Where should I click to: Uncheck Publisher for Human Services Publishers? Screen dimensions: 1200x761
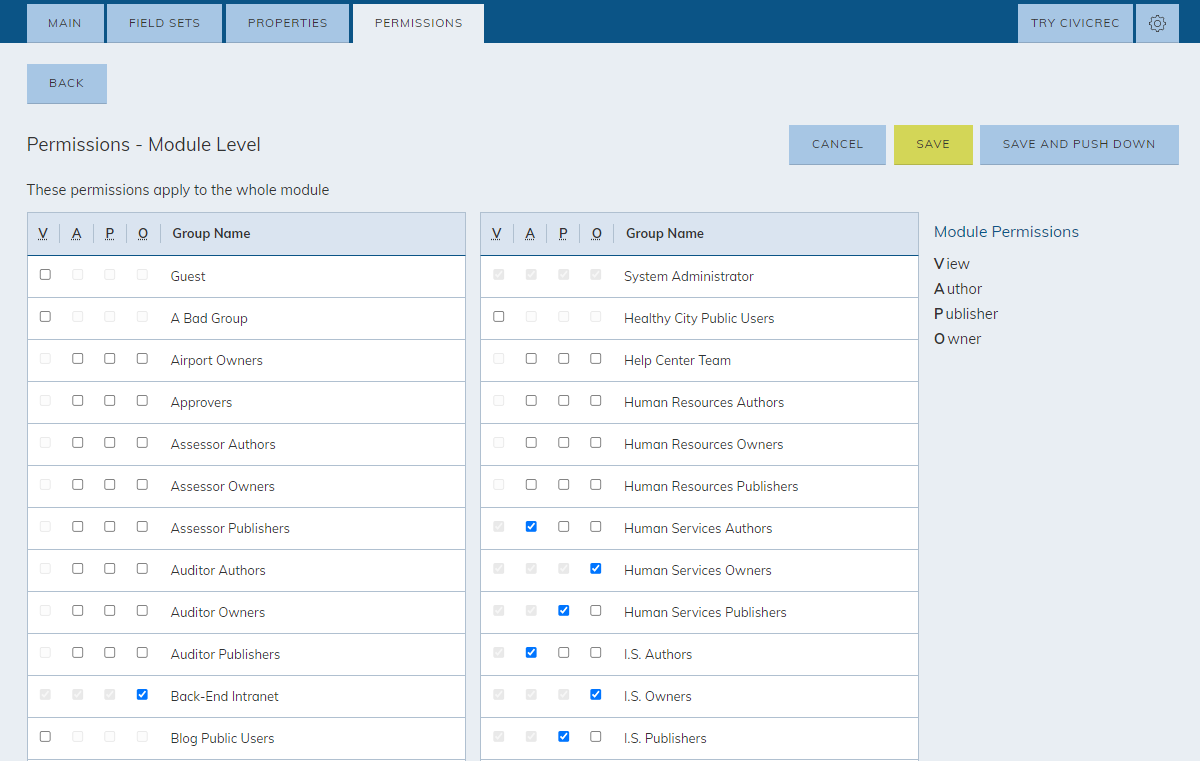[x=564, y=611]
